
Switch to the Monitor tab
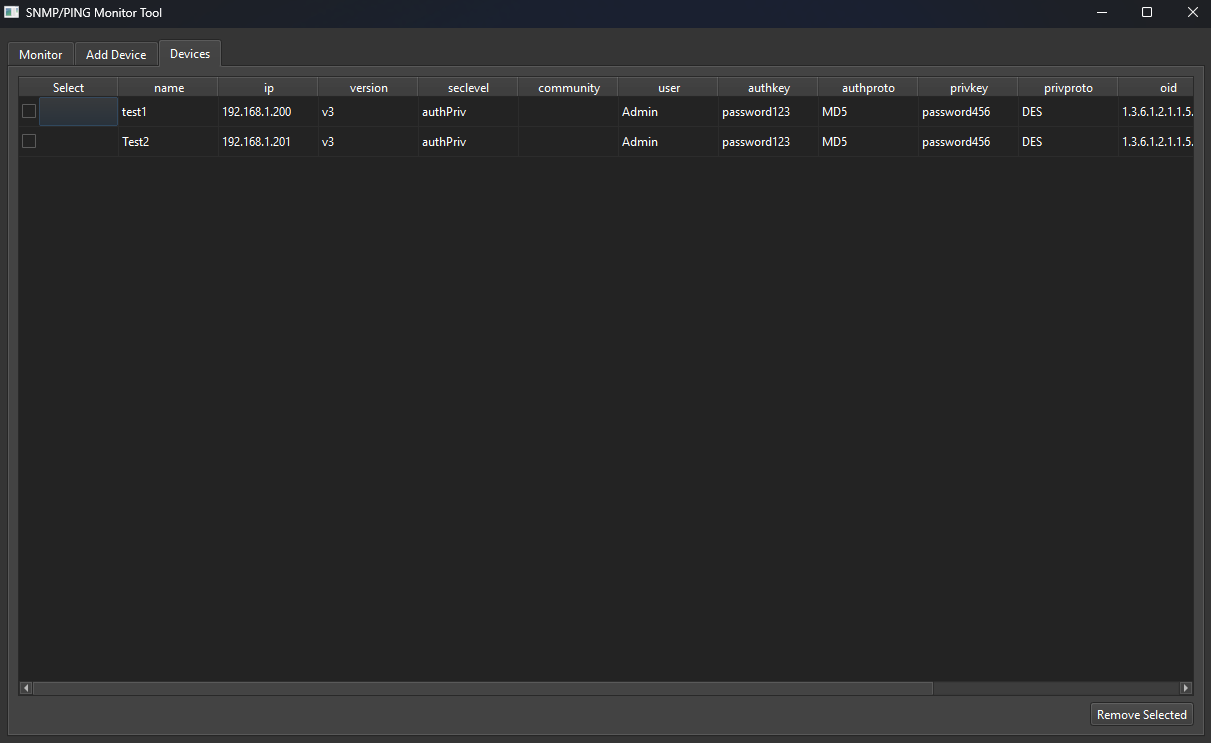(x=40, y=54)
